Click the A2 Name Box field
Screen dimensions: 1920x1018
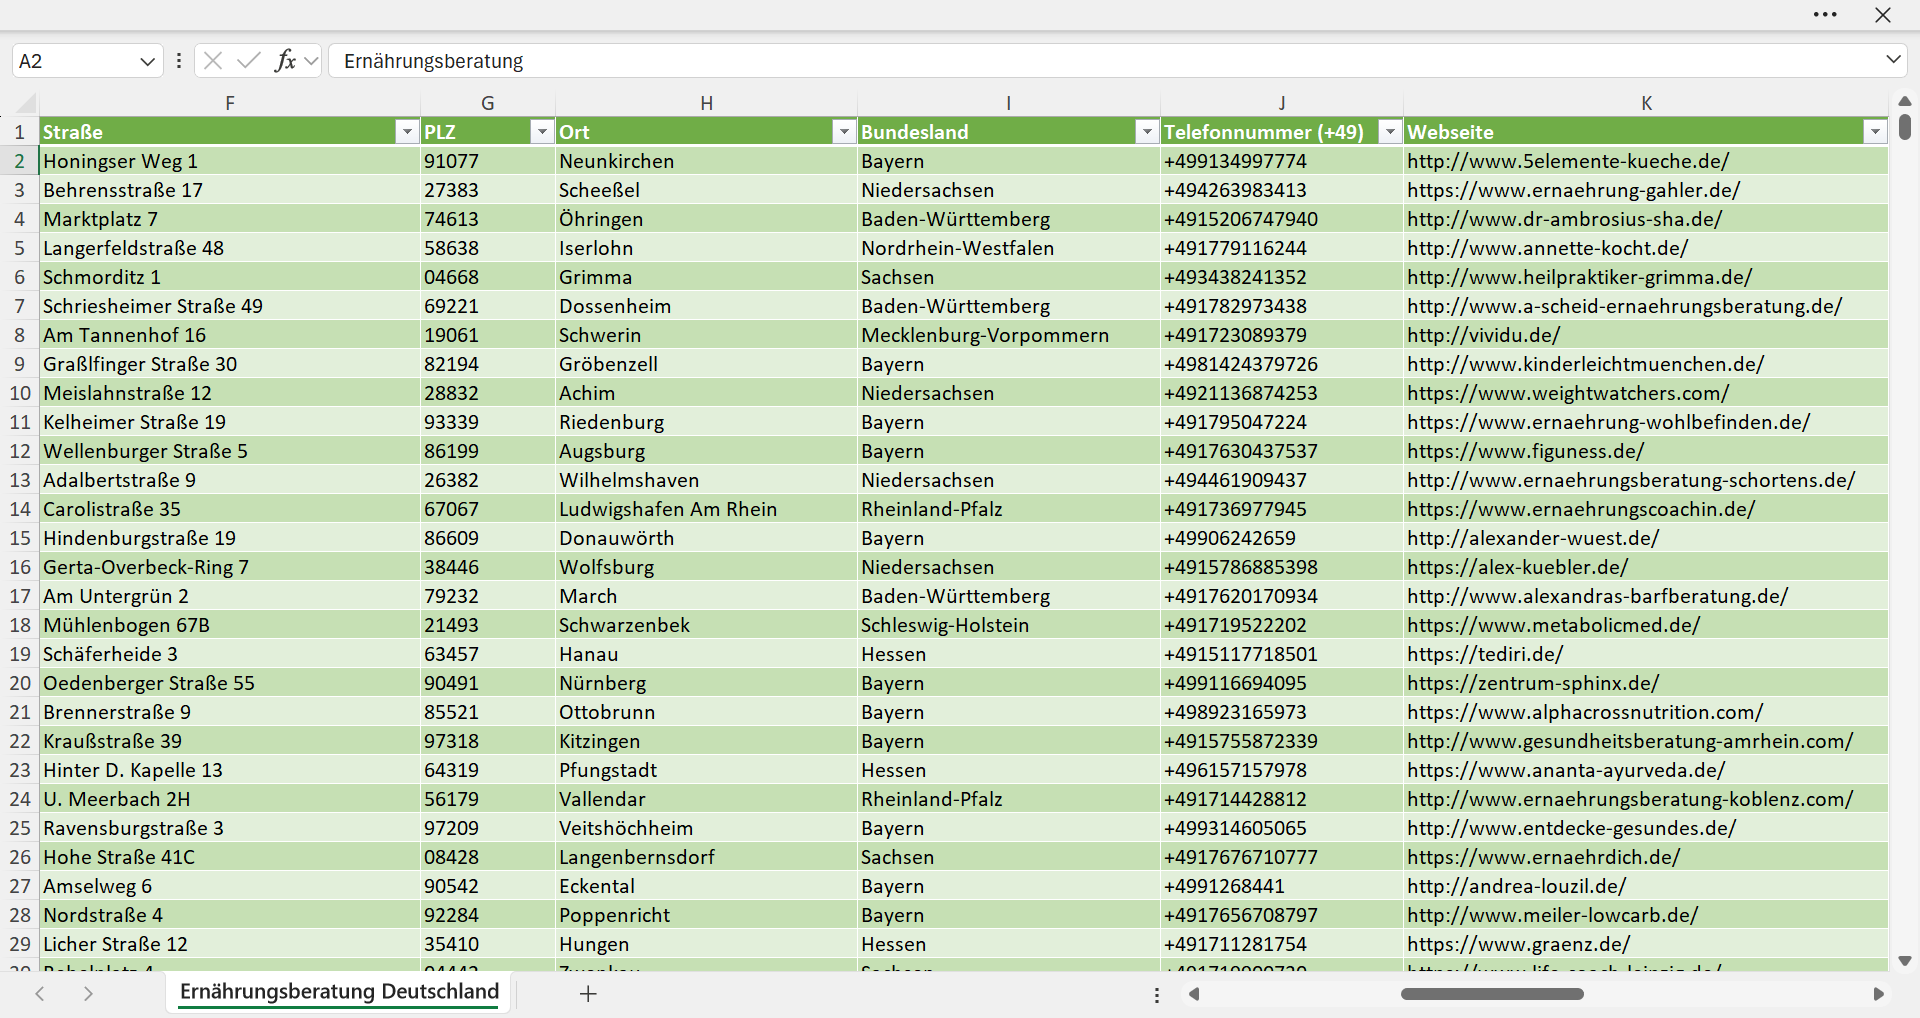coord(75,61)
